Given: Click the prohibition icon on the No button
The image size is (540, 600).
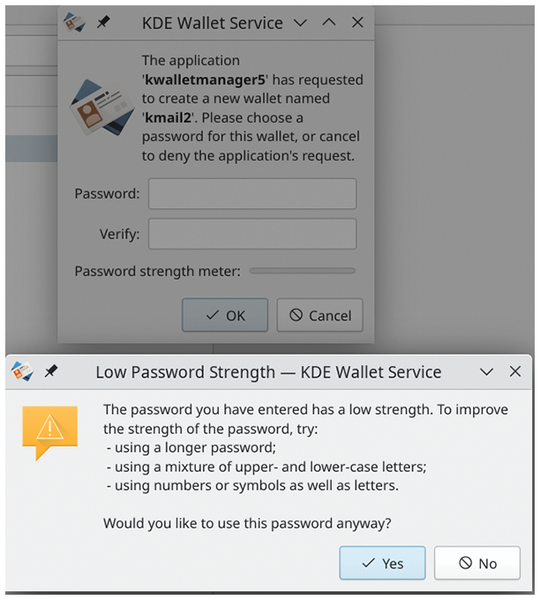Looking at the screenshot, I should pos(465,562).
